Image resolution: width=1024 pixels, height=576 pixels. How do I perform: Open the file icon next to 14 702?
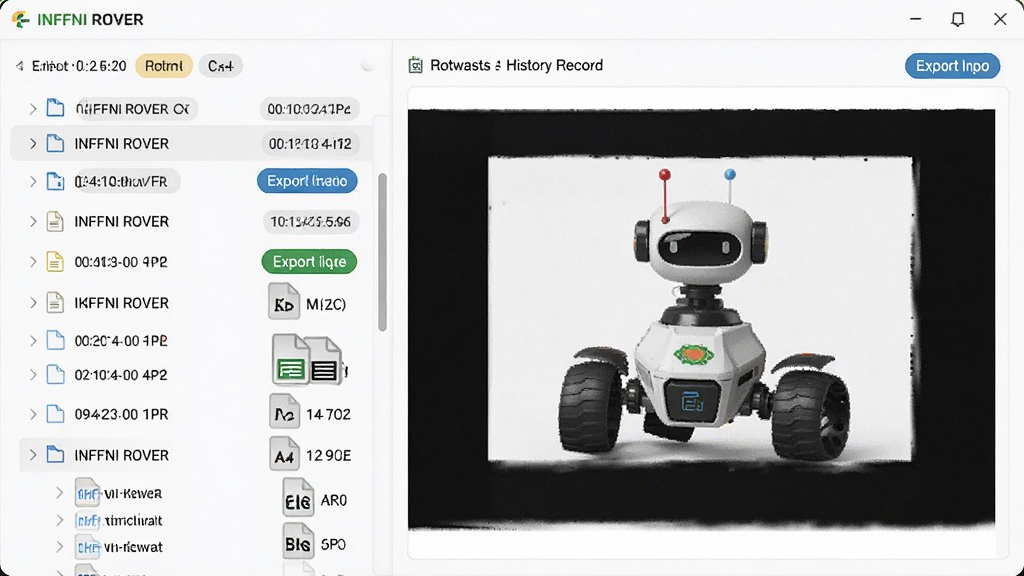[x=284, y=412]
